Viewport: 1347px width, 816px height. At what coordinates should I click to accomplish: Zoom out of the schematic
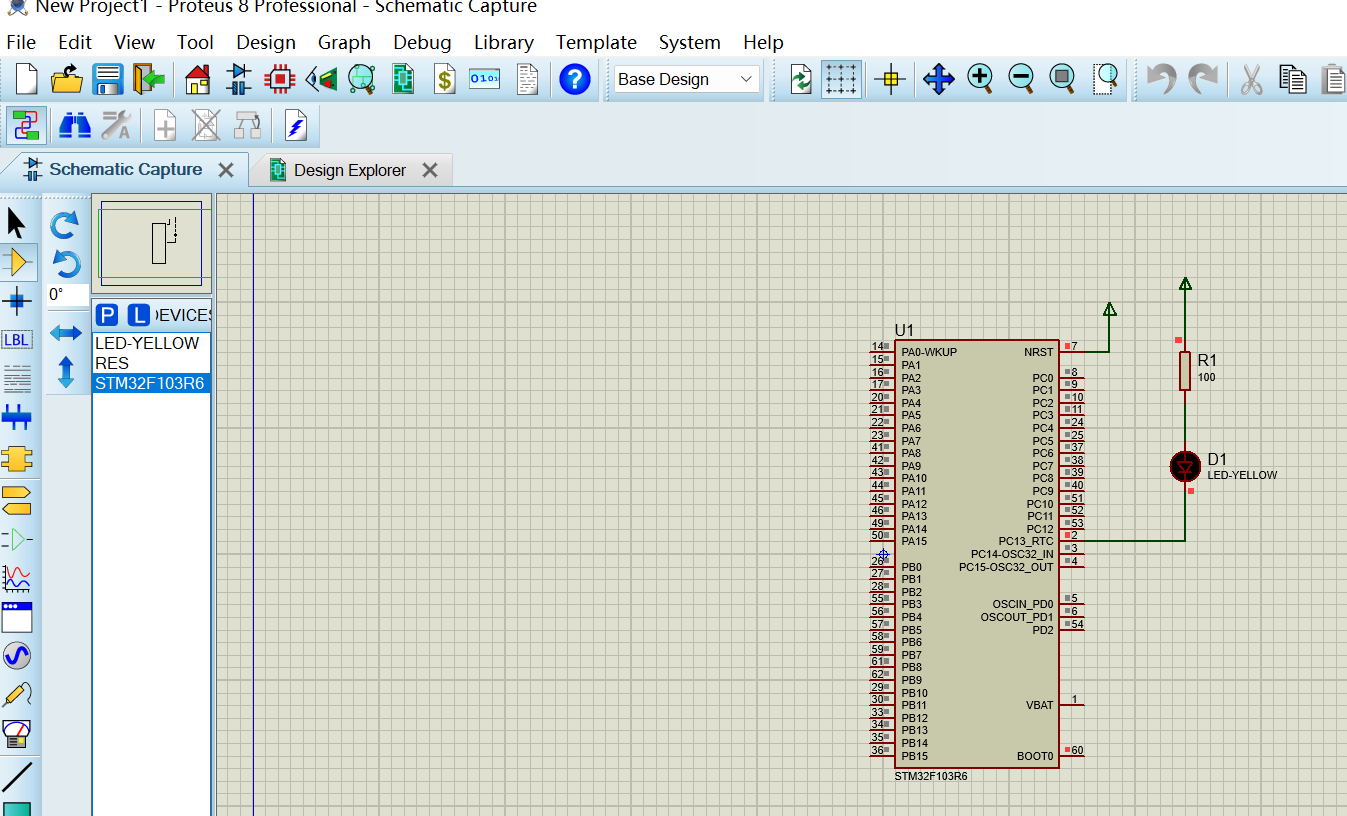coord(1021,79)
